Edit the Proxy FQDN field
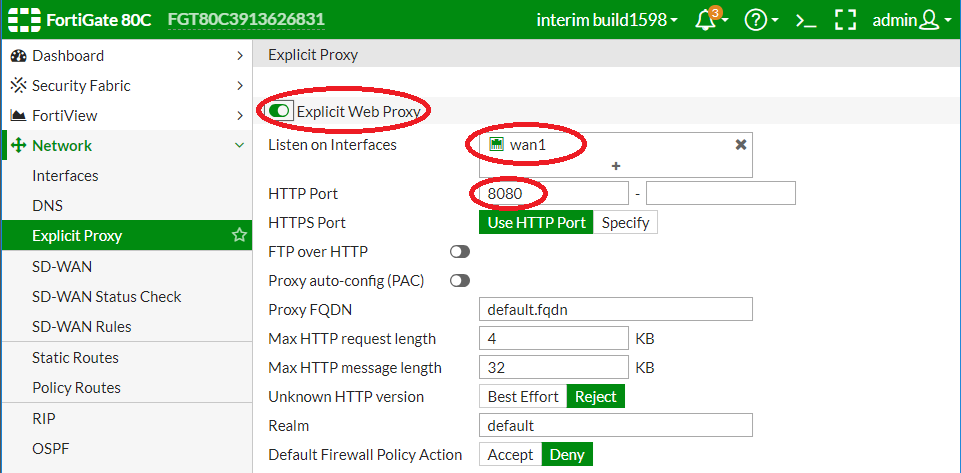 (615, 309)
